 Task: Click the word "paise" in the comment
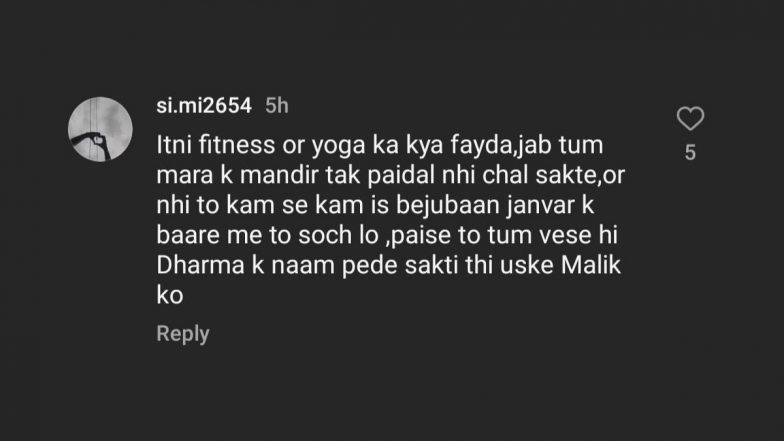coord(418,236)
